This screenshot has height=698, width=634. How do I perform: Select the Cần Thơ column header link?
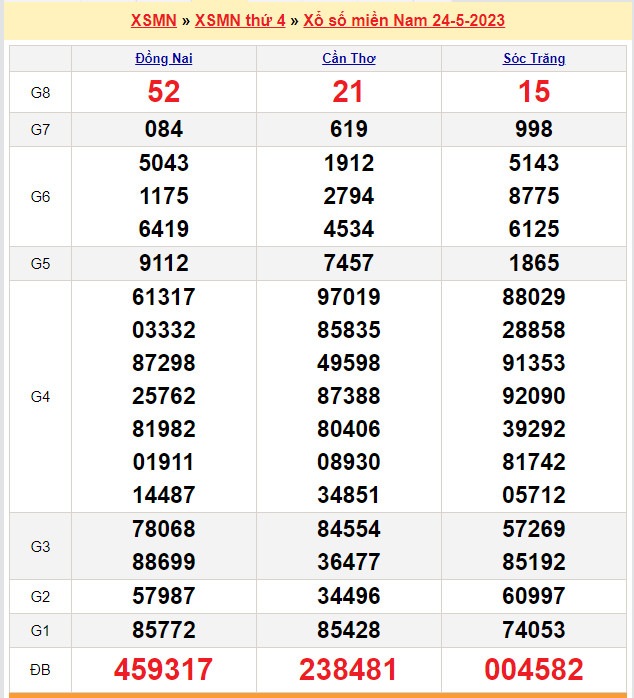(348, 58)
